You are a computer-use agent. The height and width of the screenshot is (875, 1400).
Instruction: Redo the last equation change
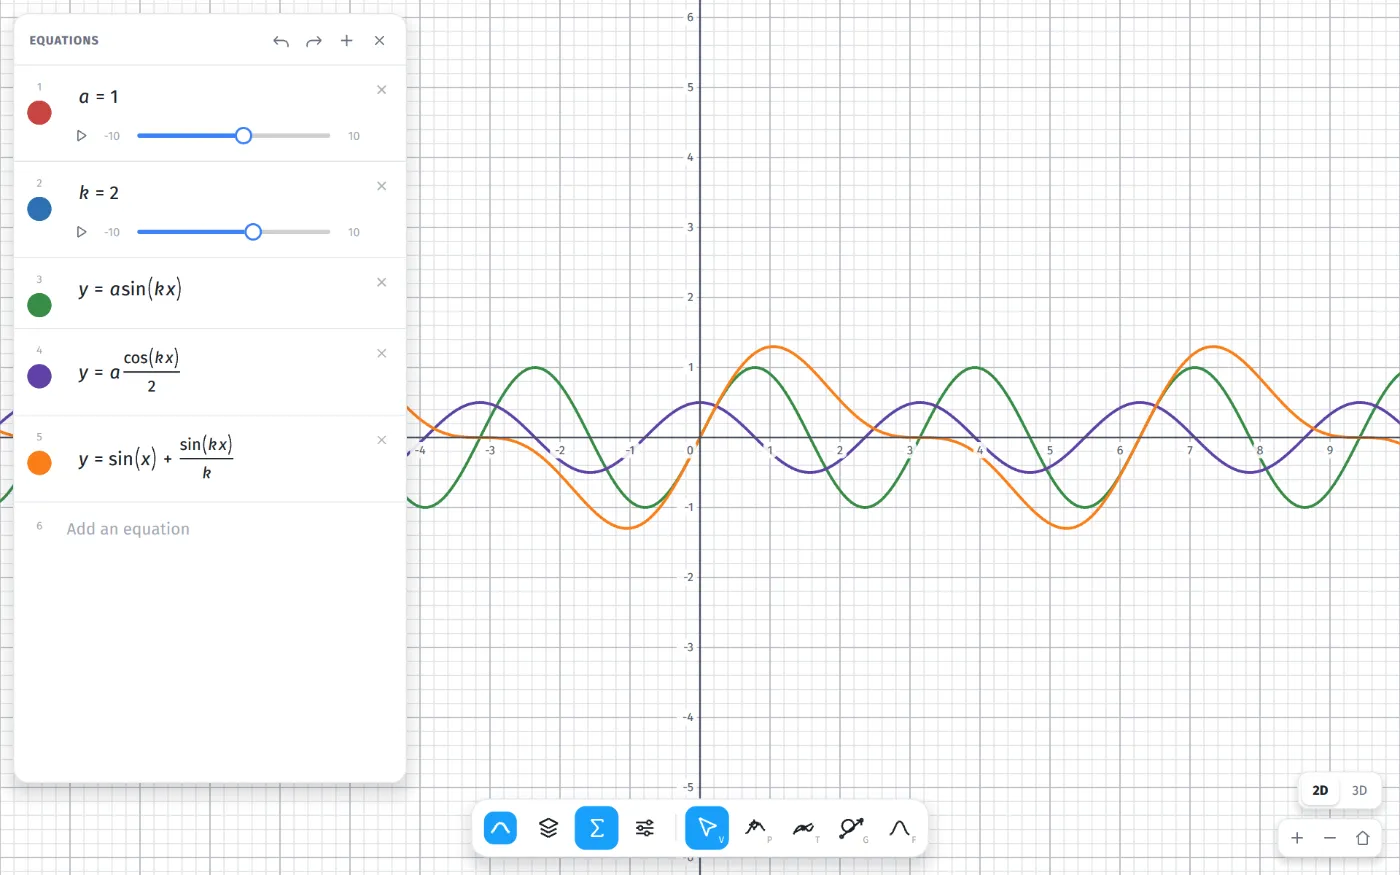314,41
